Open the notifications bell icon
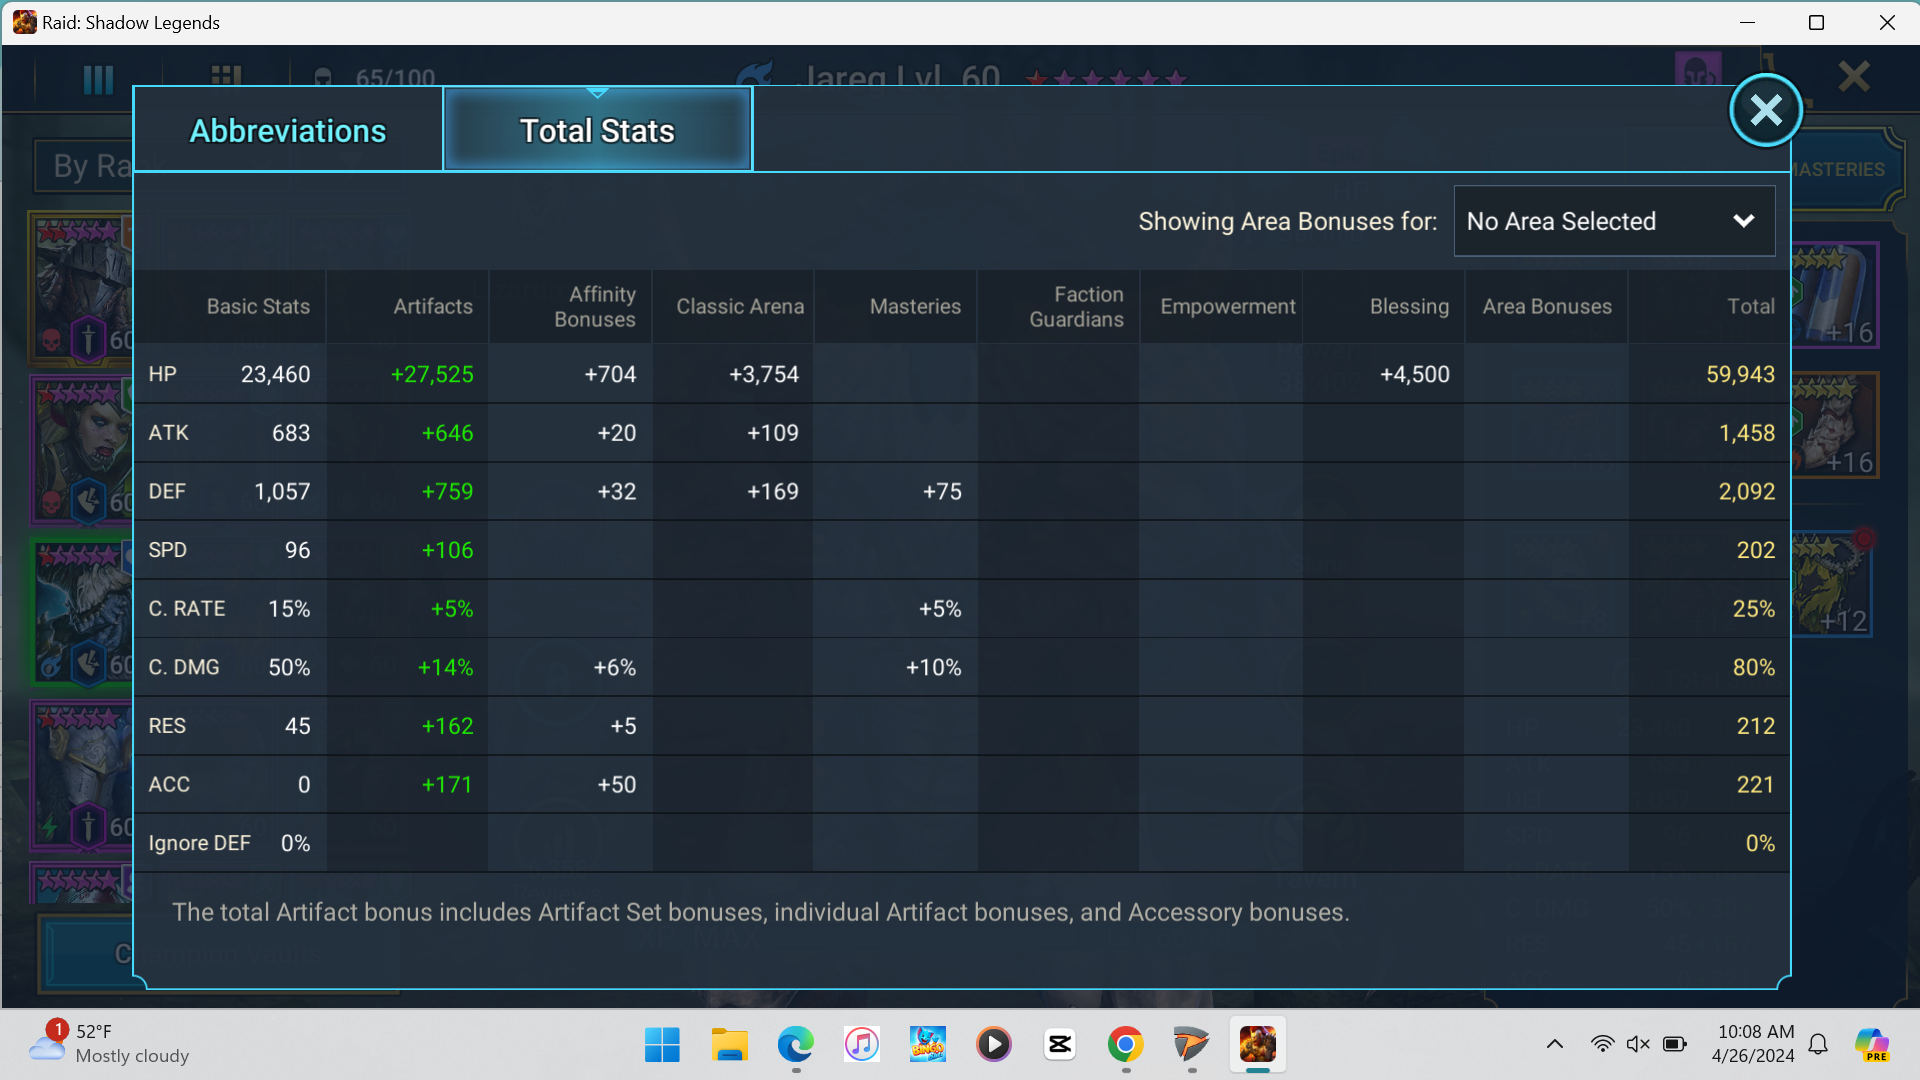This screenshot has width=1920, height=1080. [1819, 1044]
